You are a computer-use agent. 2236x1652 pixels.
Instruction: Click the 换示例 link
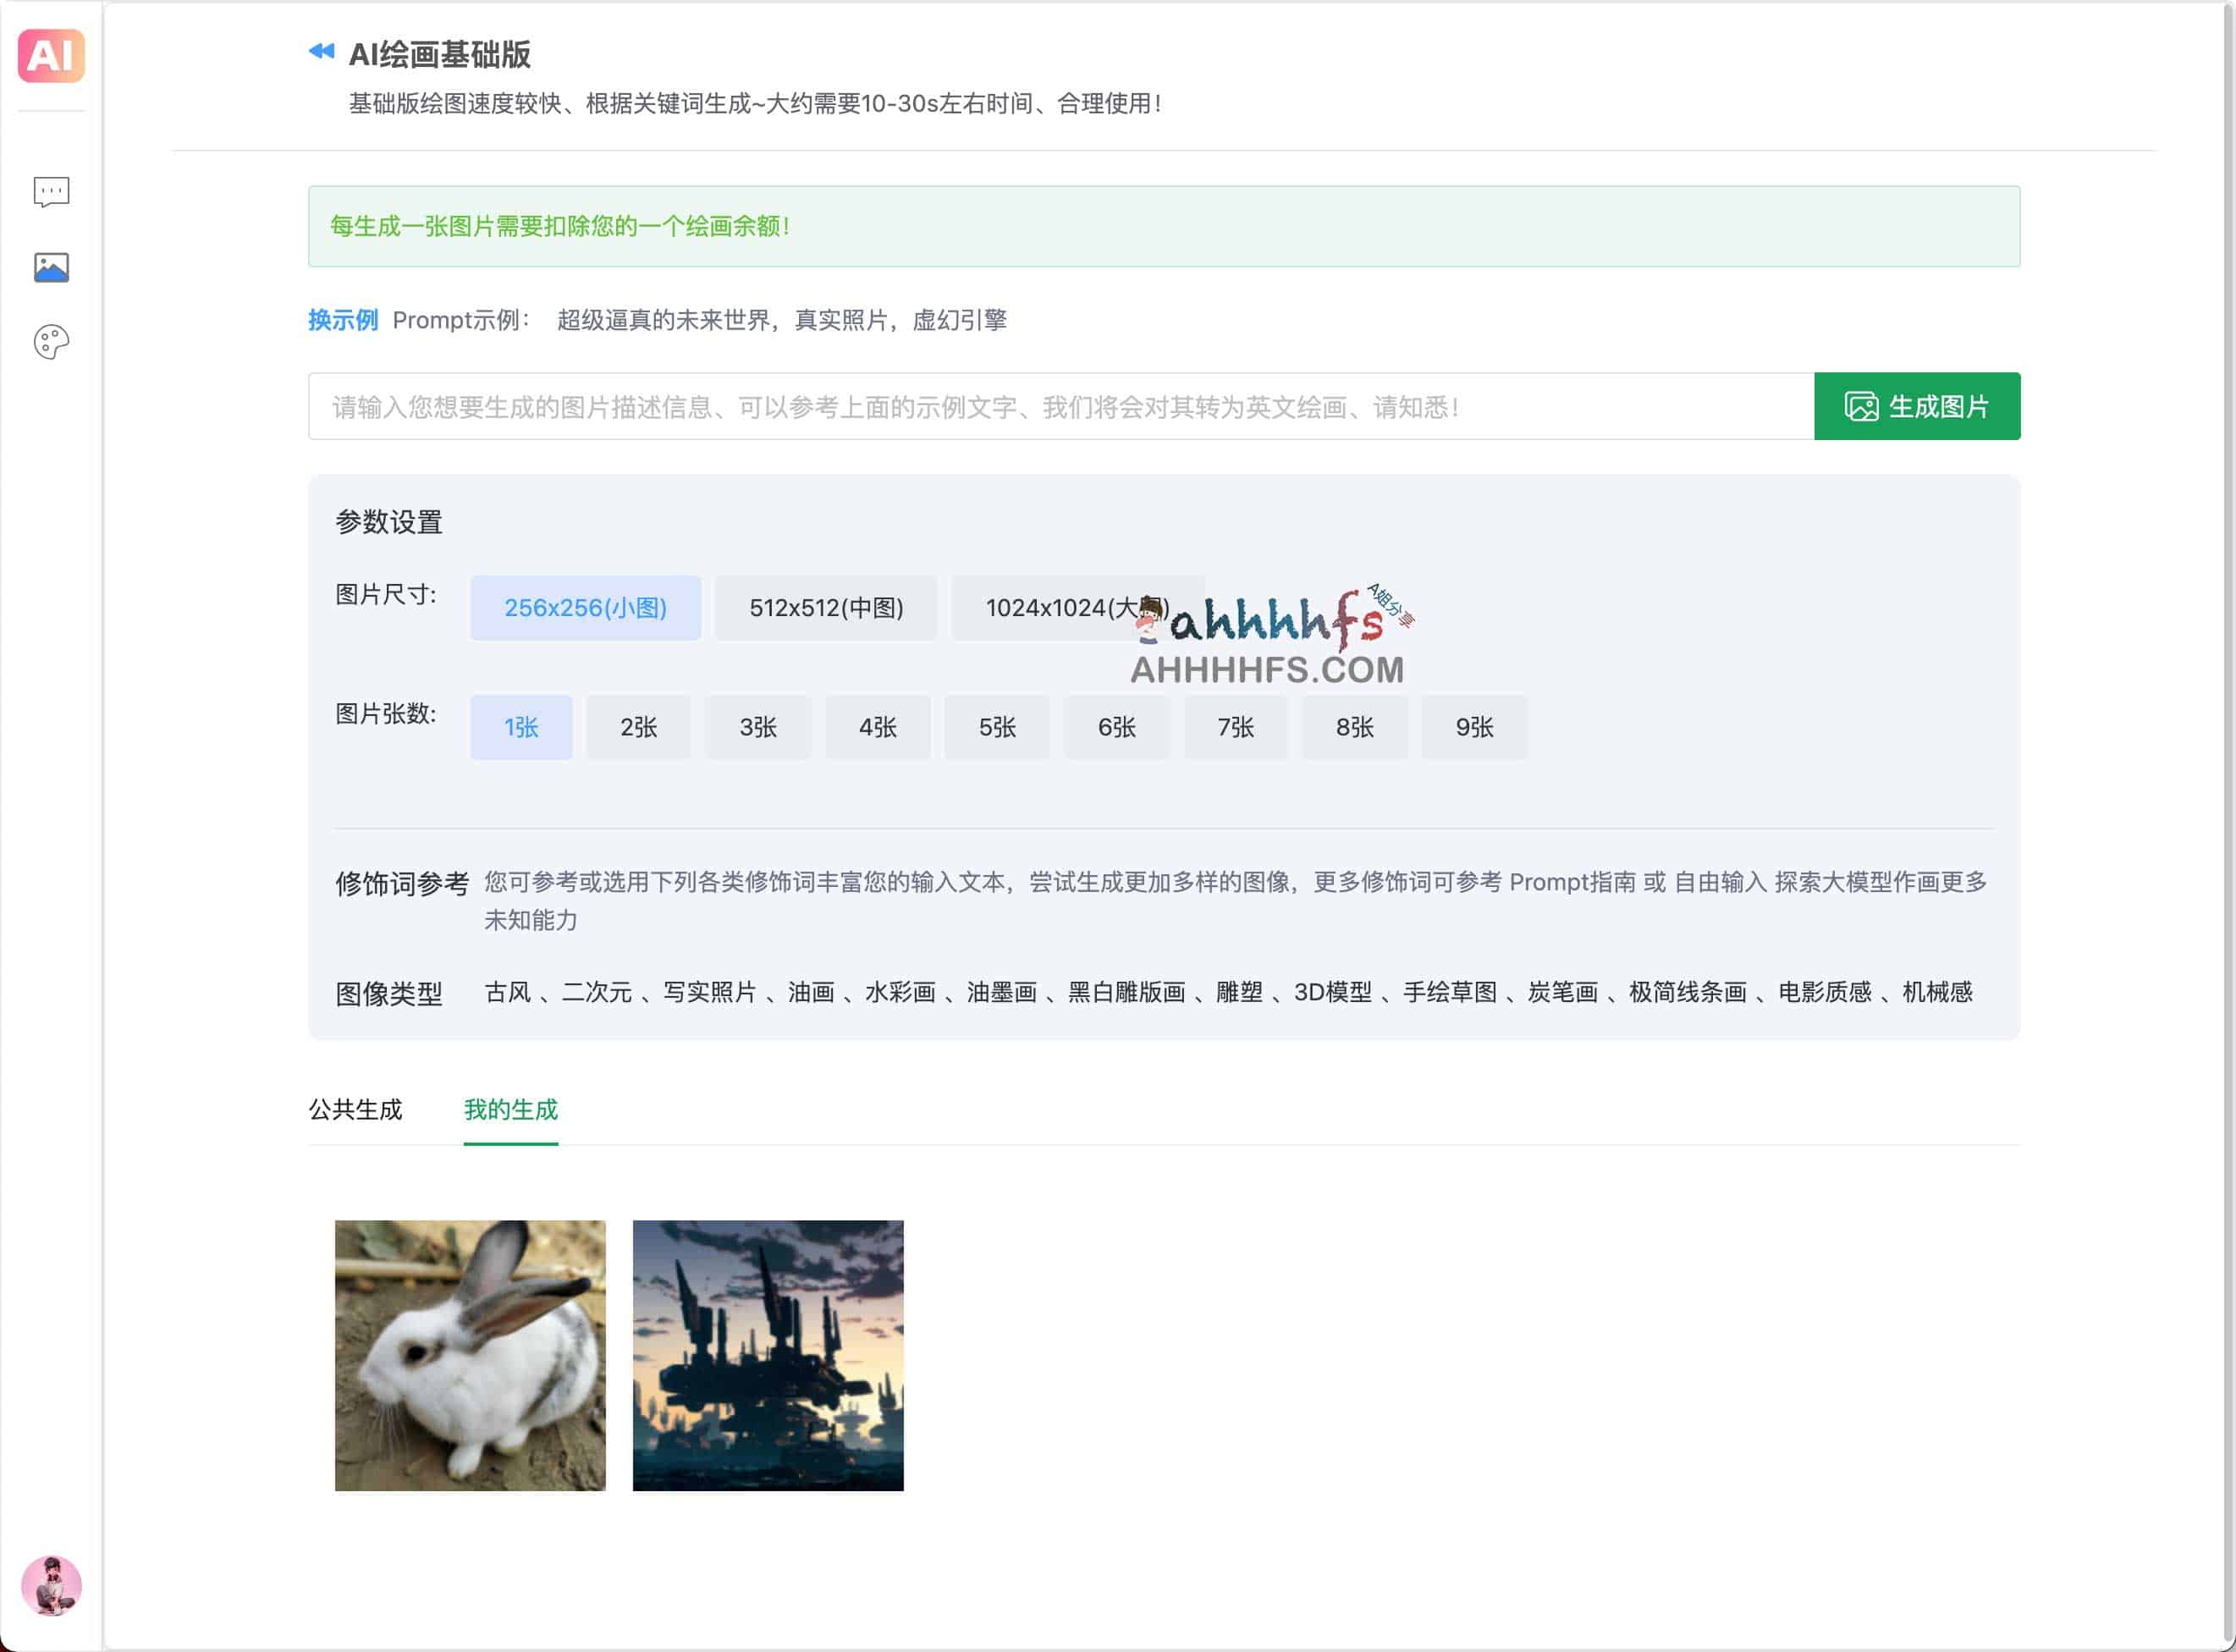342,320
